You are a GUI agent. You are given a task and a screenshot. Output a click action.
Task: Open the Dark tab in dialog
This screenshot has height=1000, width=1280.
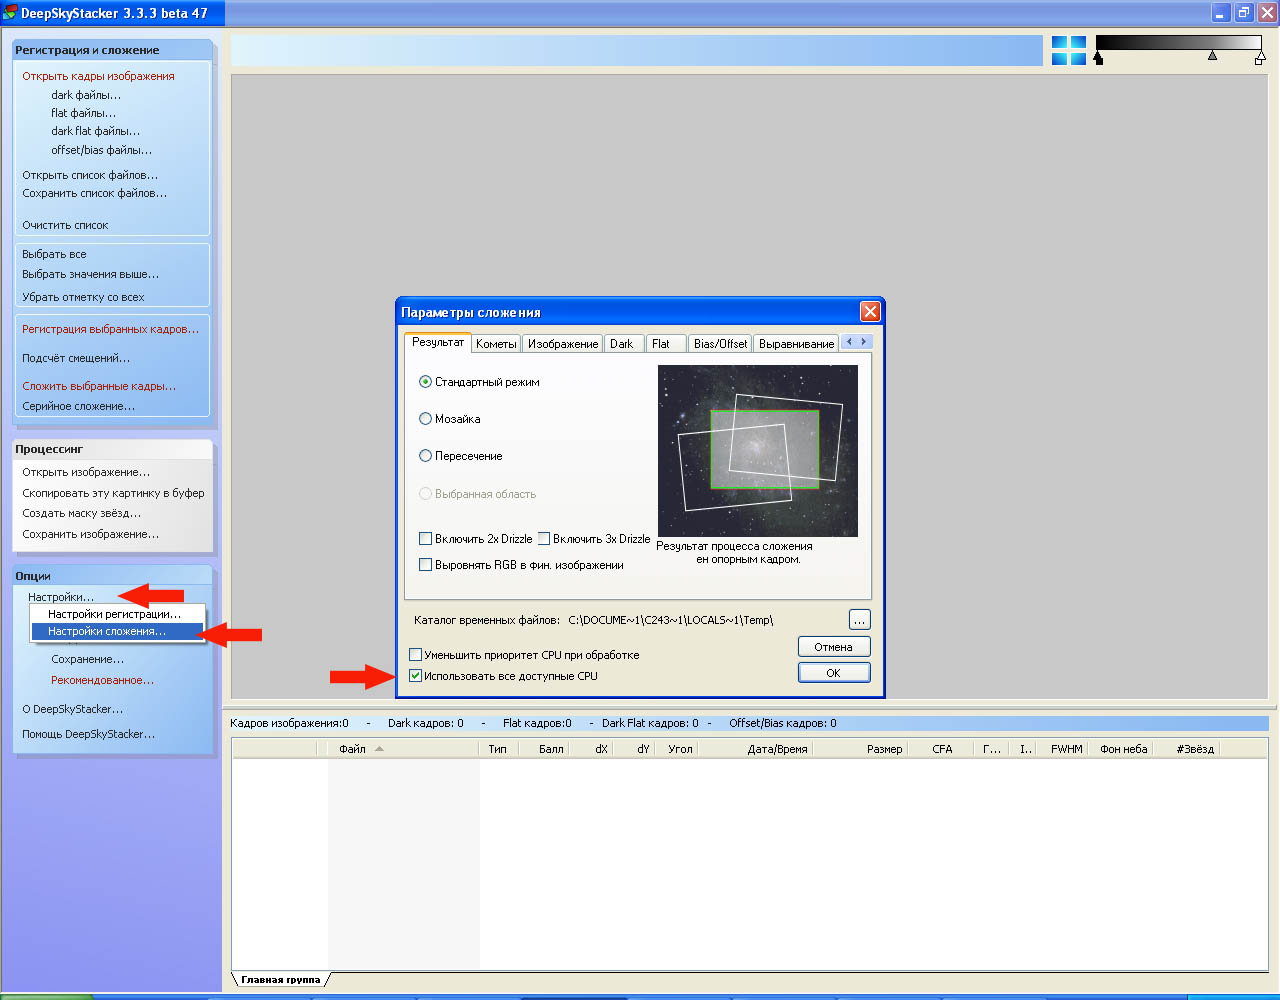622,344
